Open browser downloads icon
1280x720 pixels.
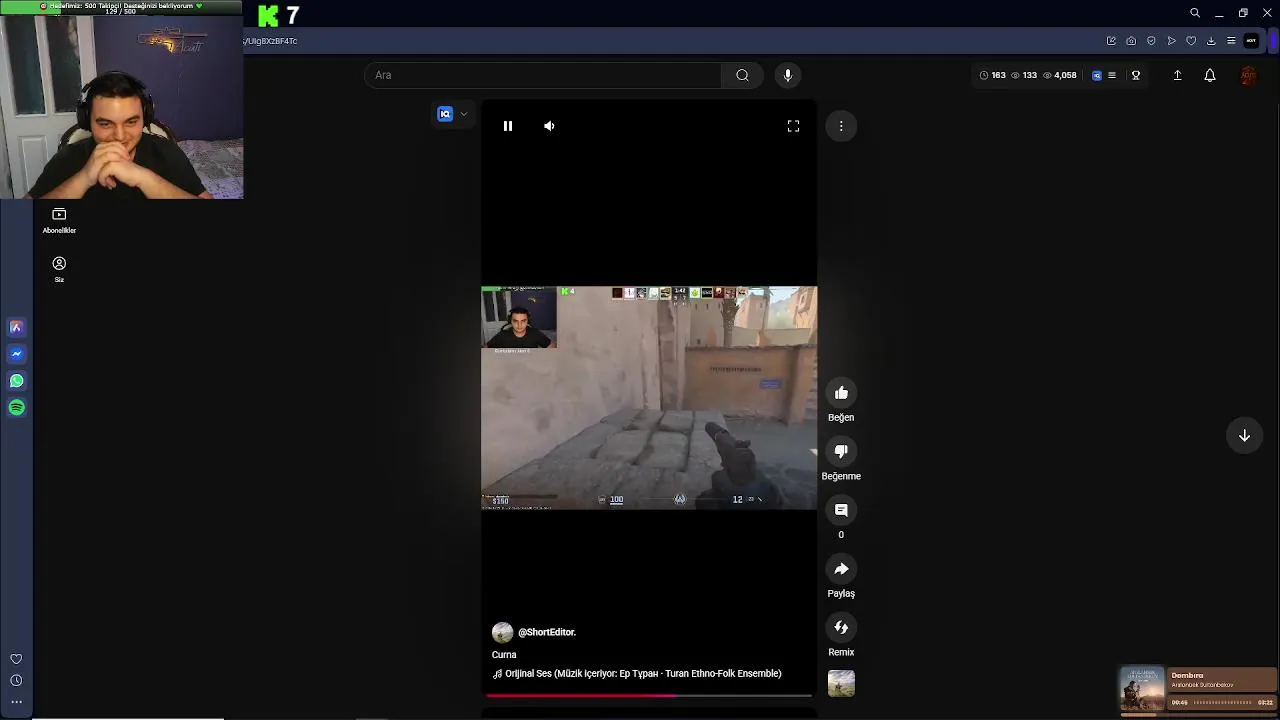1211,41
